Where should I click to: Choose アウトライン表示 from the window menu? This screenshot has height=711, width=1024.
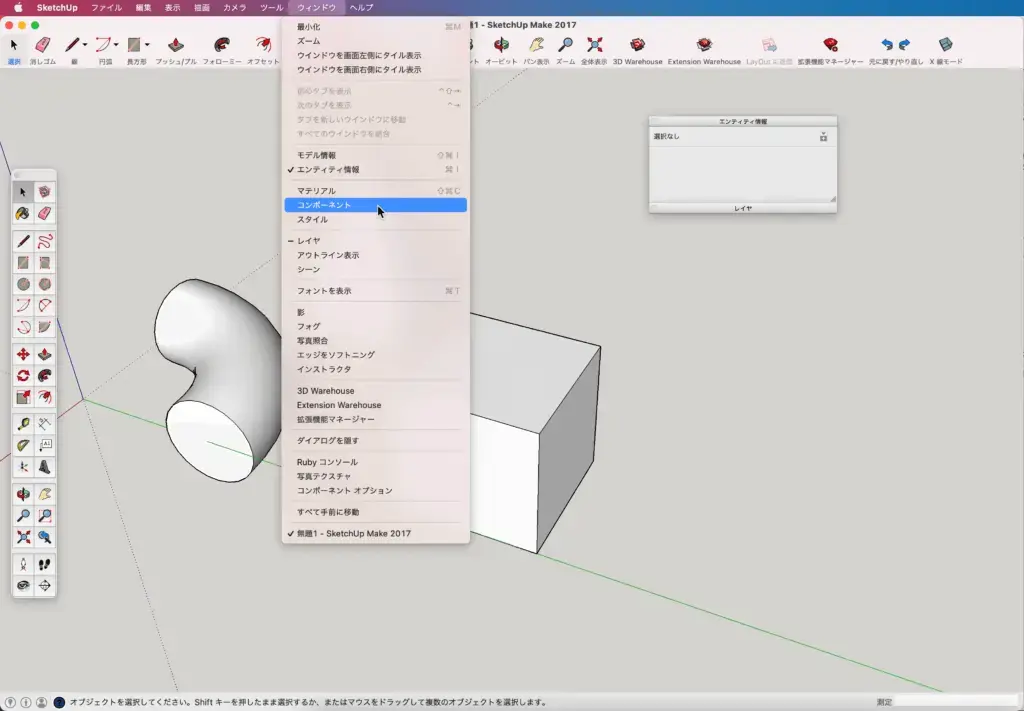coord(376,255)
